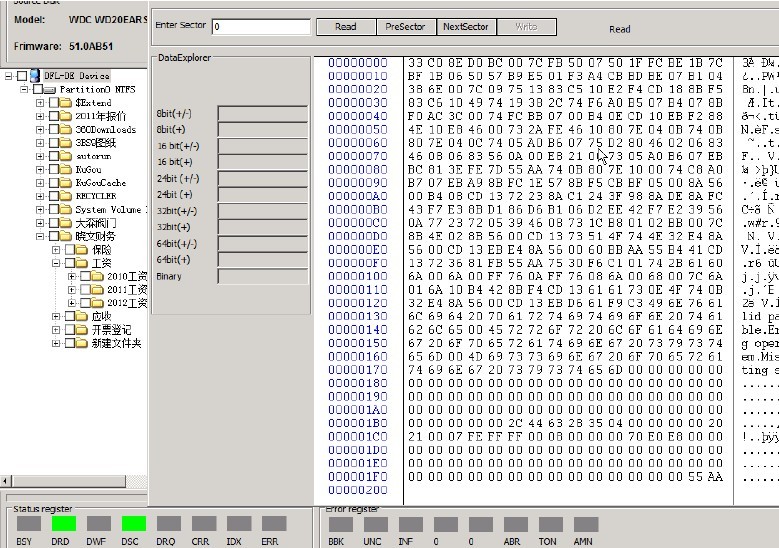Screen dimensions: 779x548
Task: Click firmware value 51.0AB51
Action: coord(91,47)
